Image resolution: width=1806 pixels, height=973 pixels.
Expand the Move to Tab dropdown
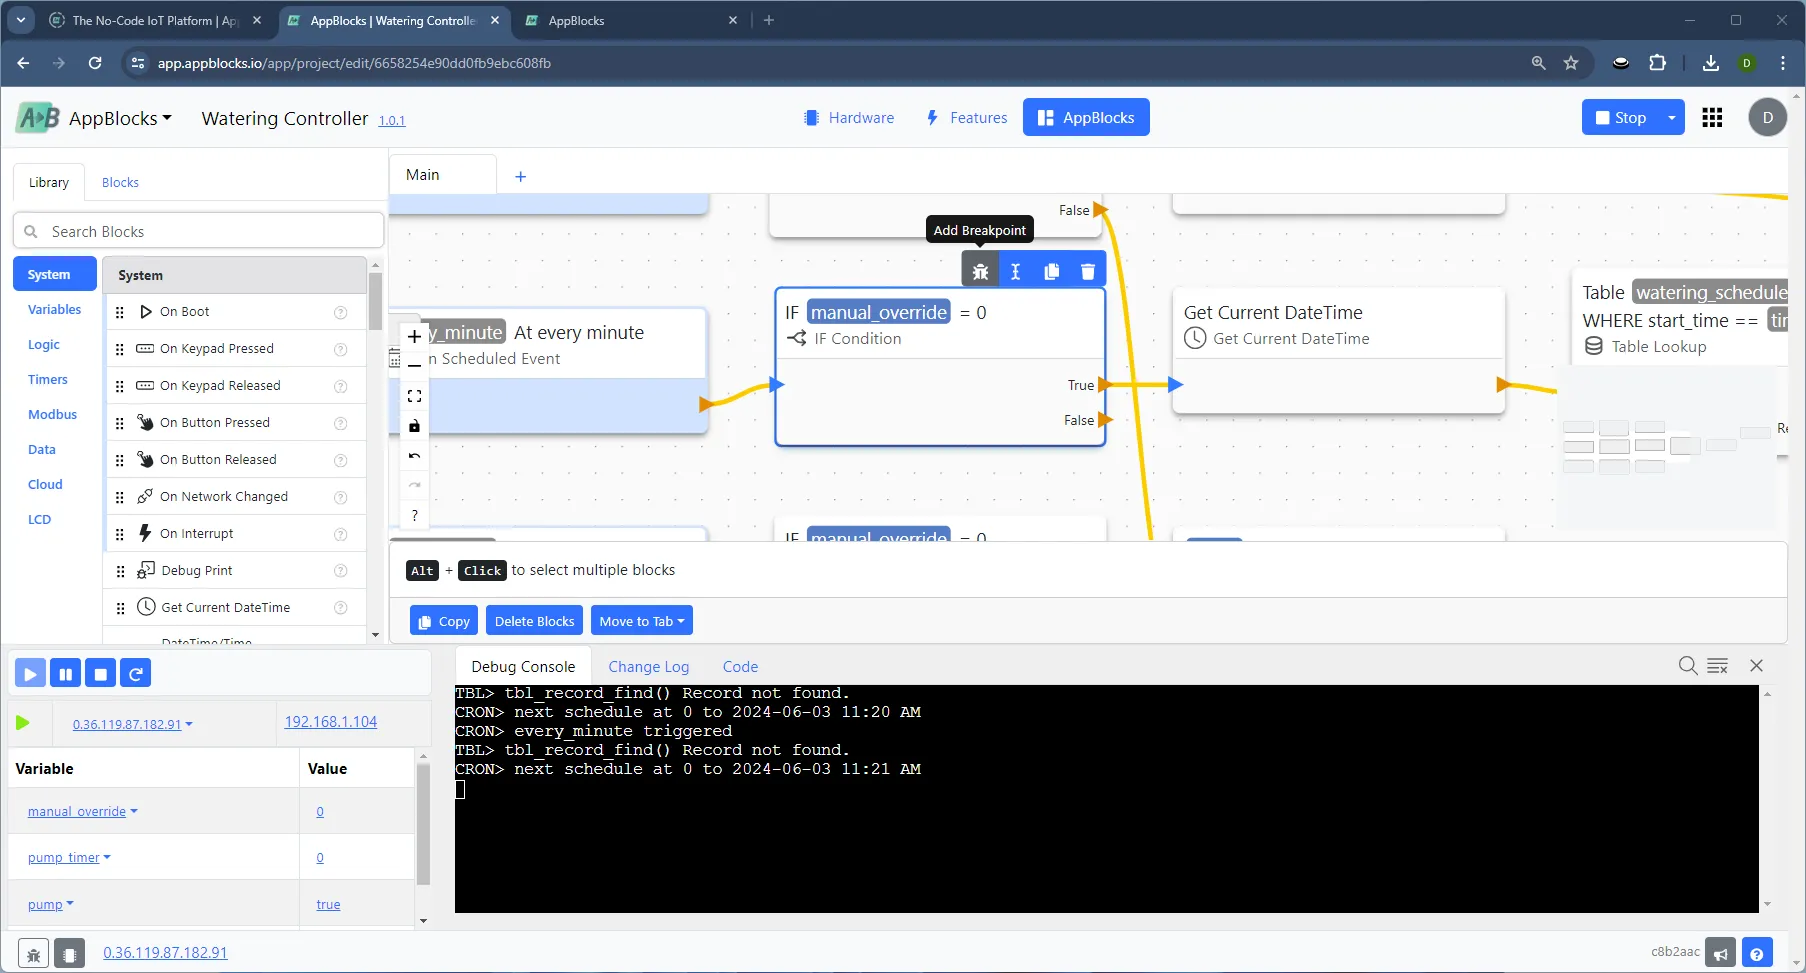(641, 621)
